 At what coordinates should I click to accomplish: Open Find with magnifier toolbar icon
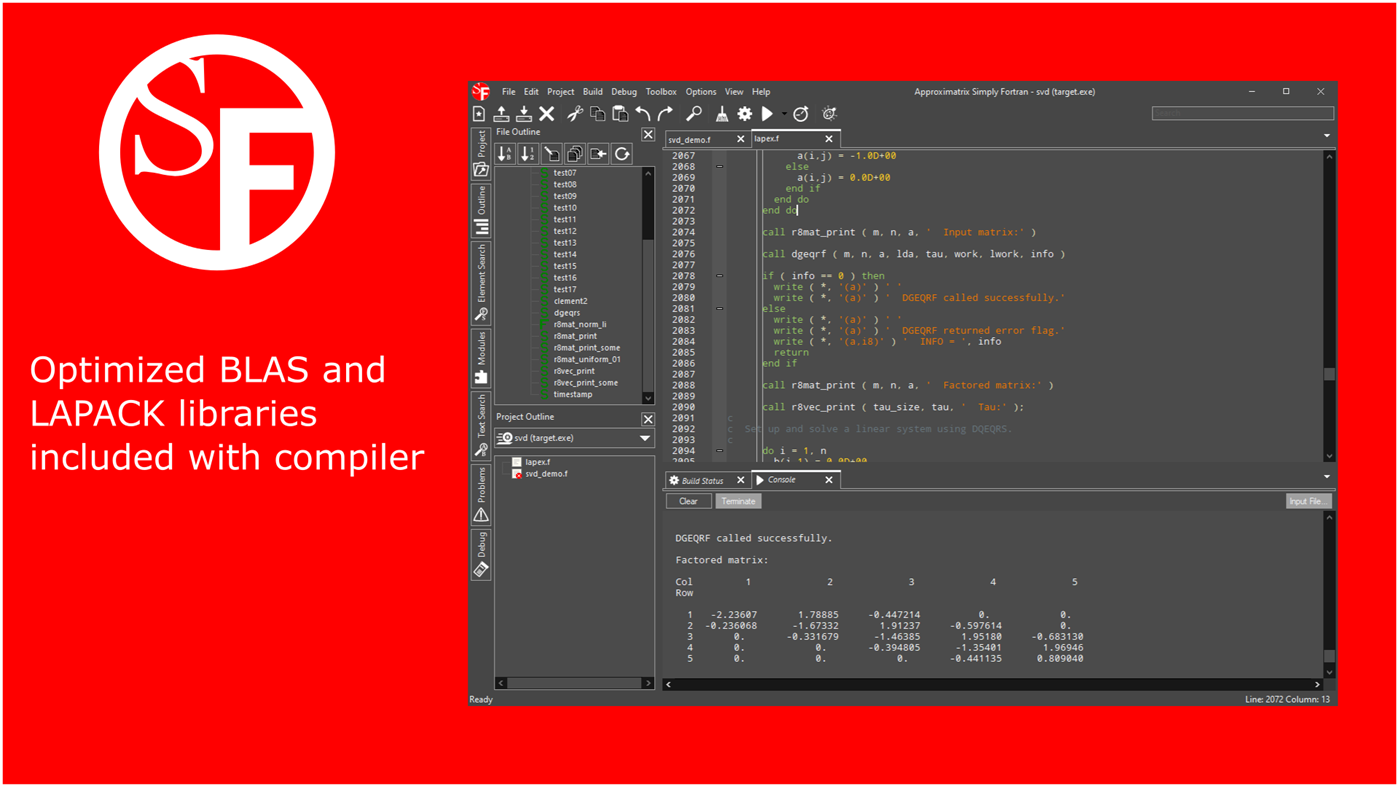tap(694, 114)
